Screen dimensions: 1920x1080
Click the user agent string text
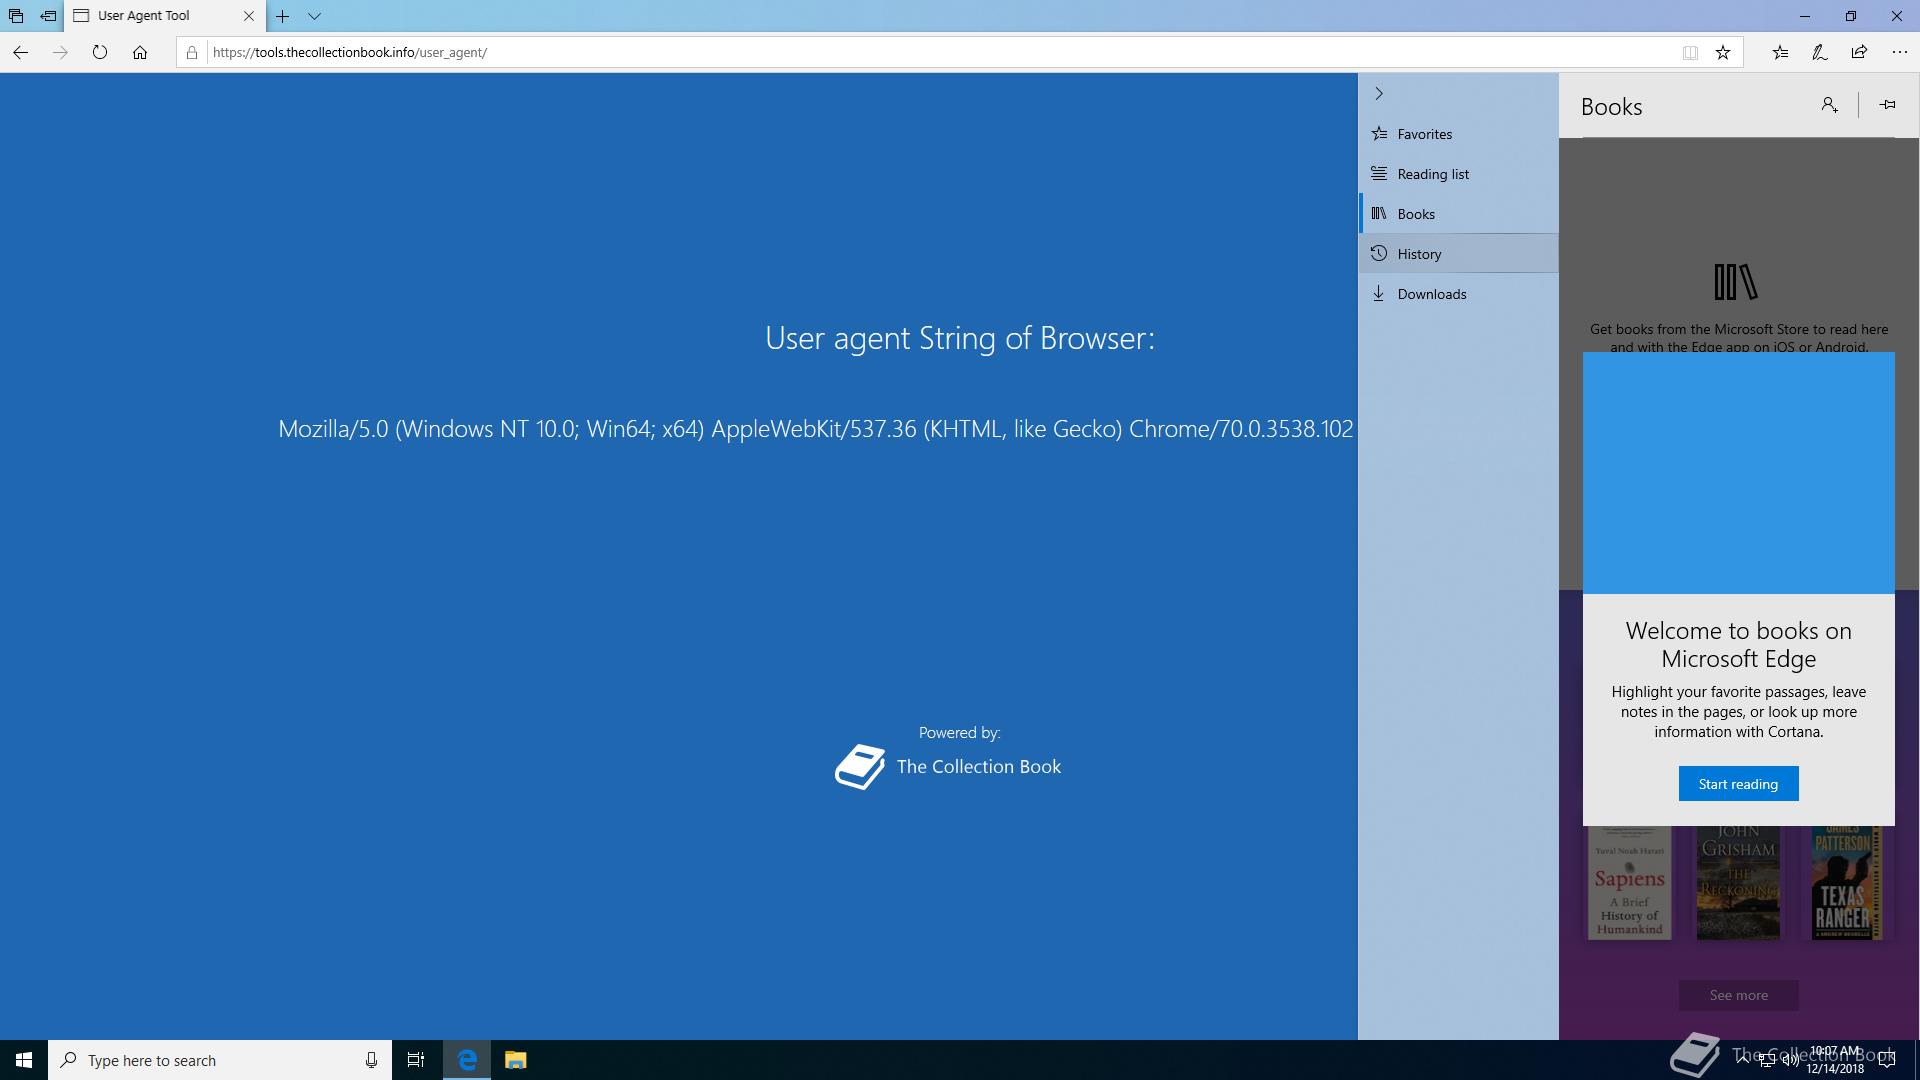(x=816, y=429)
